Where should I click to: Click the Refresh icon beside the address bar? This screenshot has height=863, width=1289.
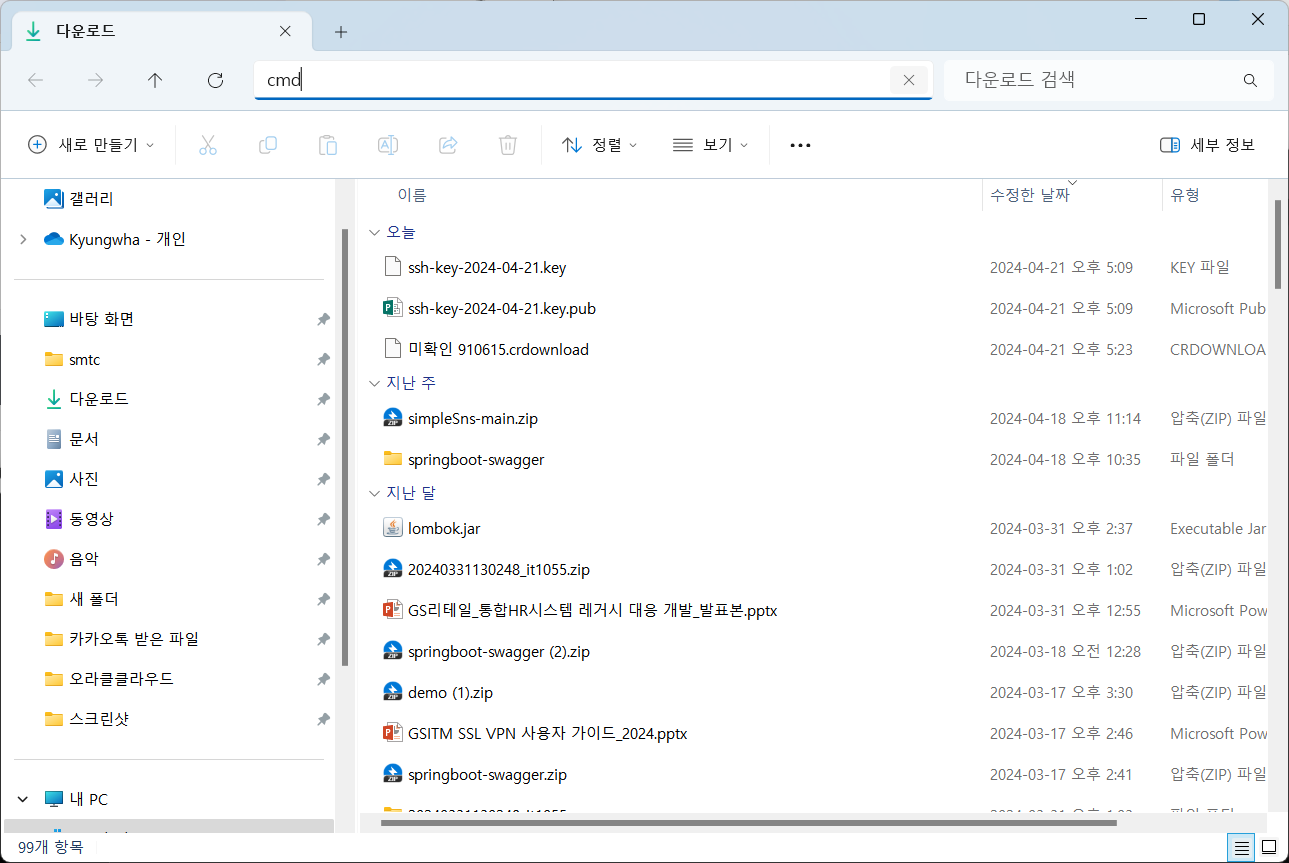click(x=215, y=81)
